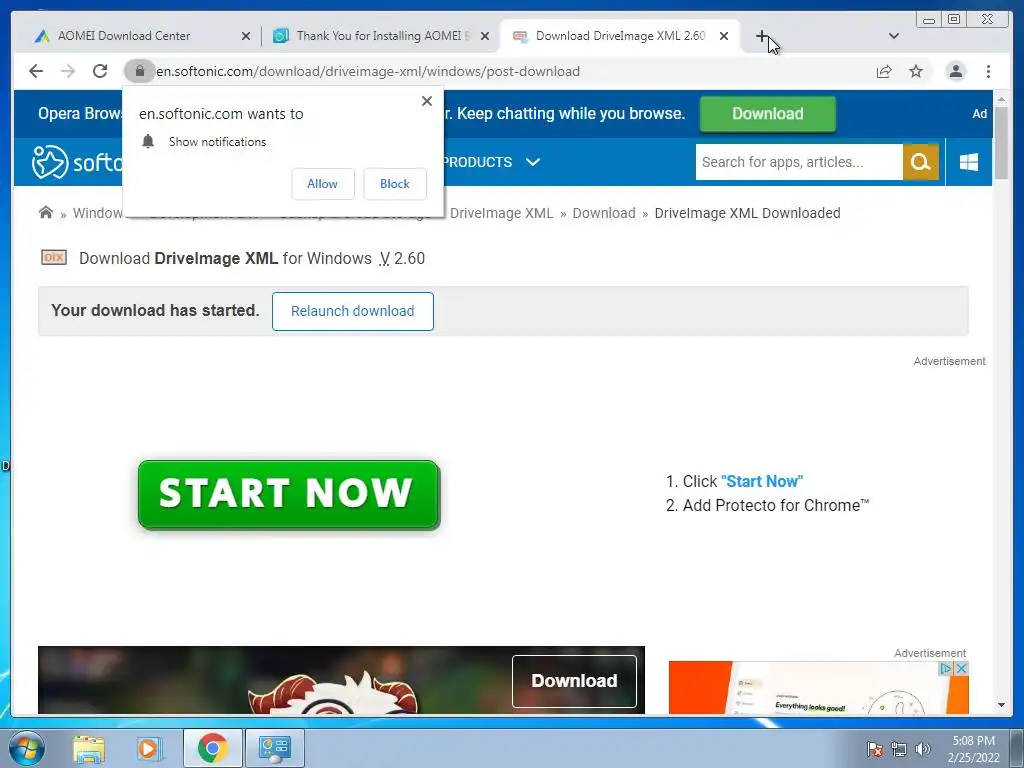This screenshot has width=1024, height=768.
Task: Click the "Start Now" link in instructions
Action: point(761,481)
